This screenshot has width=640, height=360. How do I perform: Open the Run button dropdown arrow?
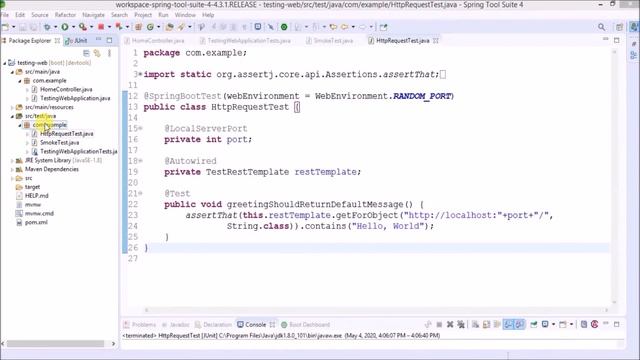click(73, 27)
